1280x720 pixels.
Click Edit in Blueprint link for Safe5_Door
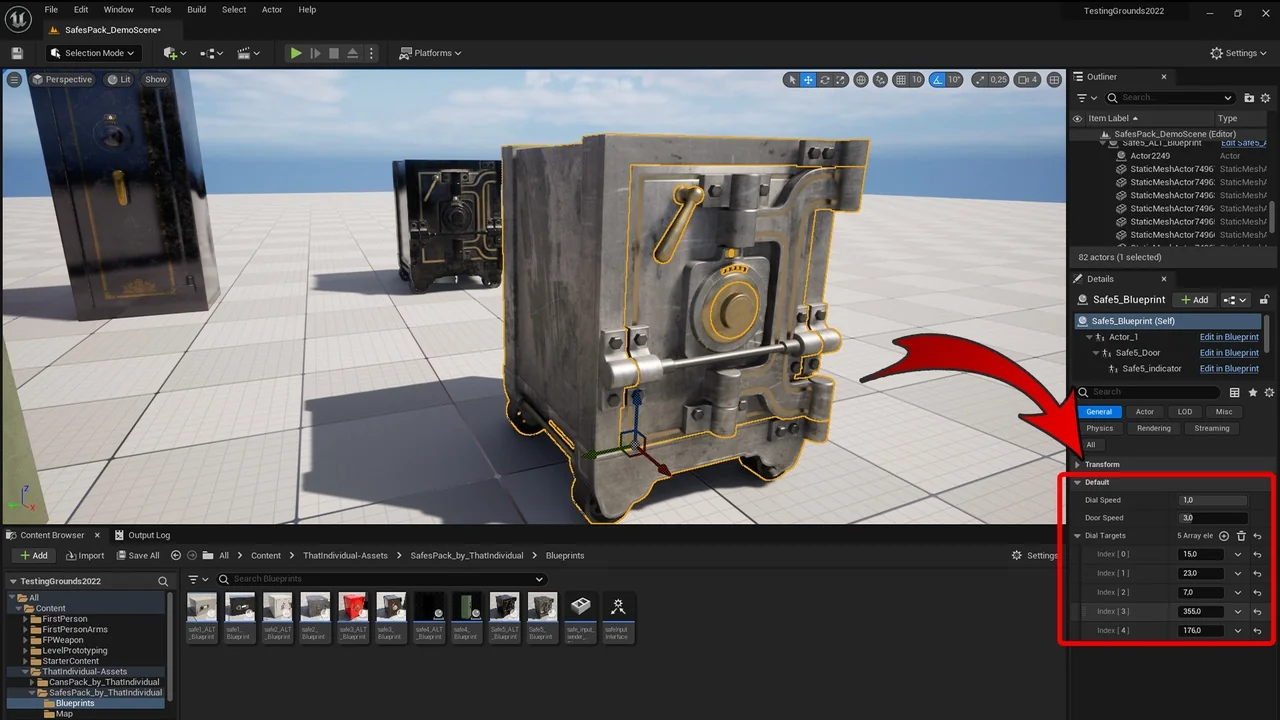pos(1229,353)
